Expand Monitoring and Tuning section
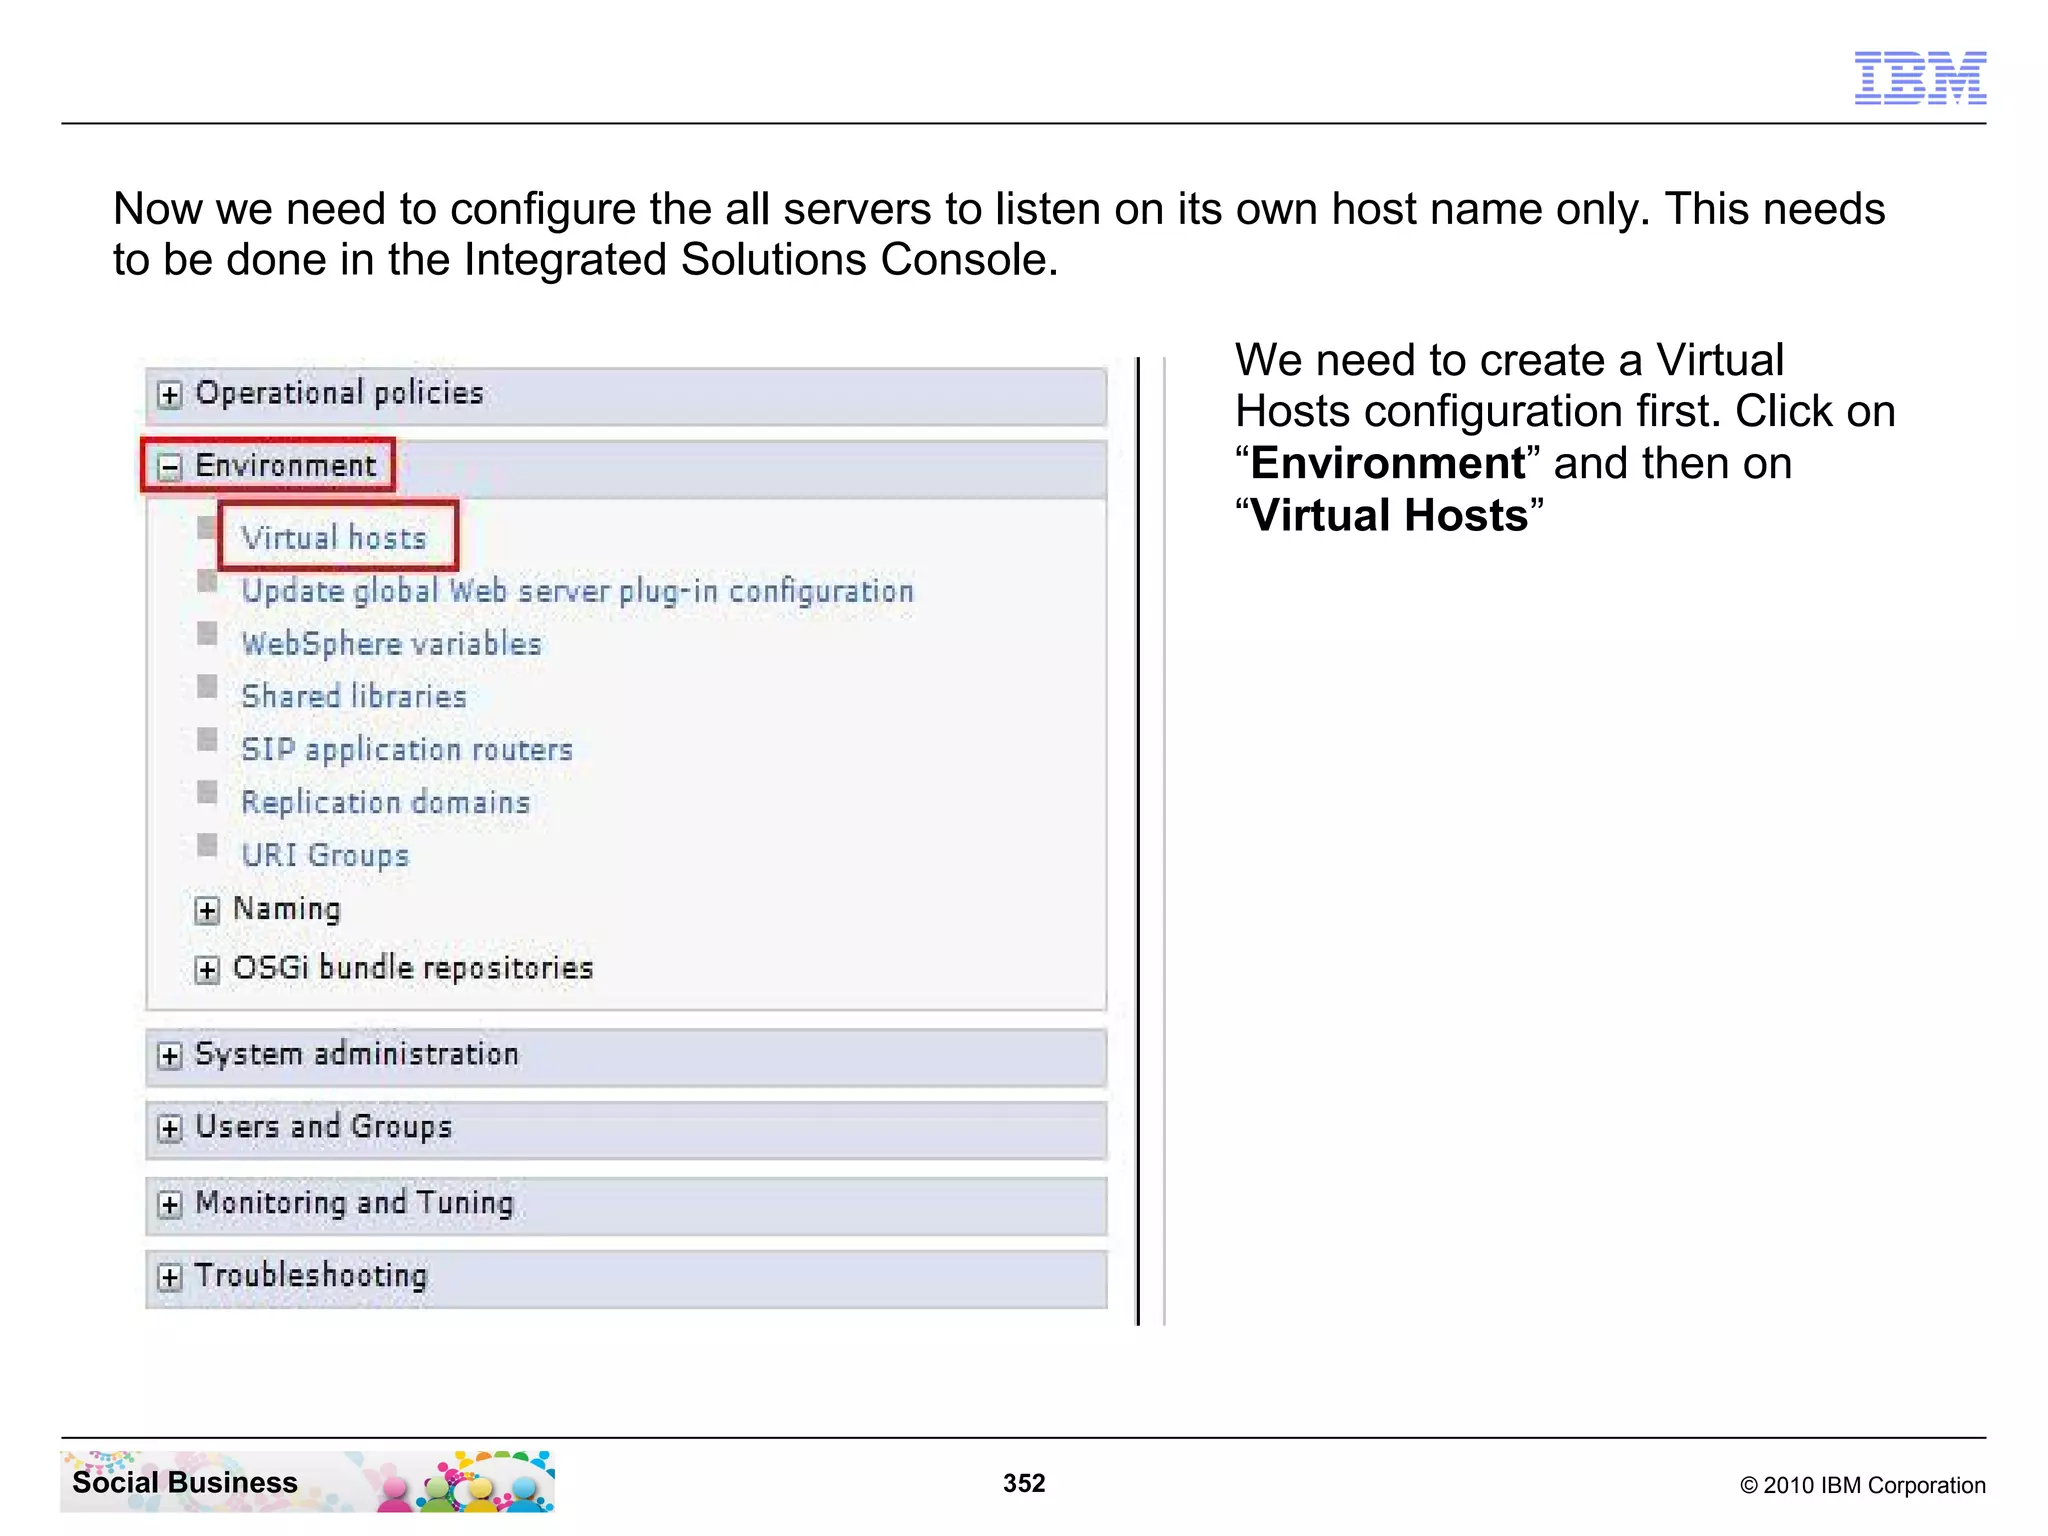Screen dimensions: 2048x1536 pos(170,1204)
